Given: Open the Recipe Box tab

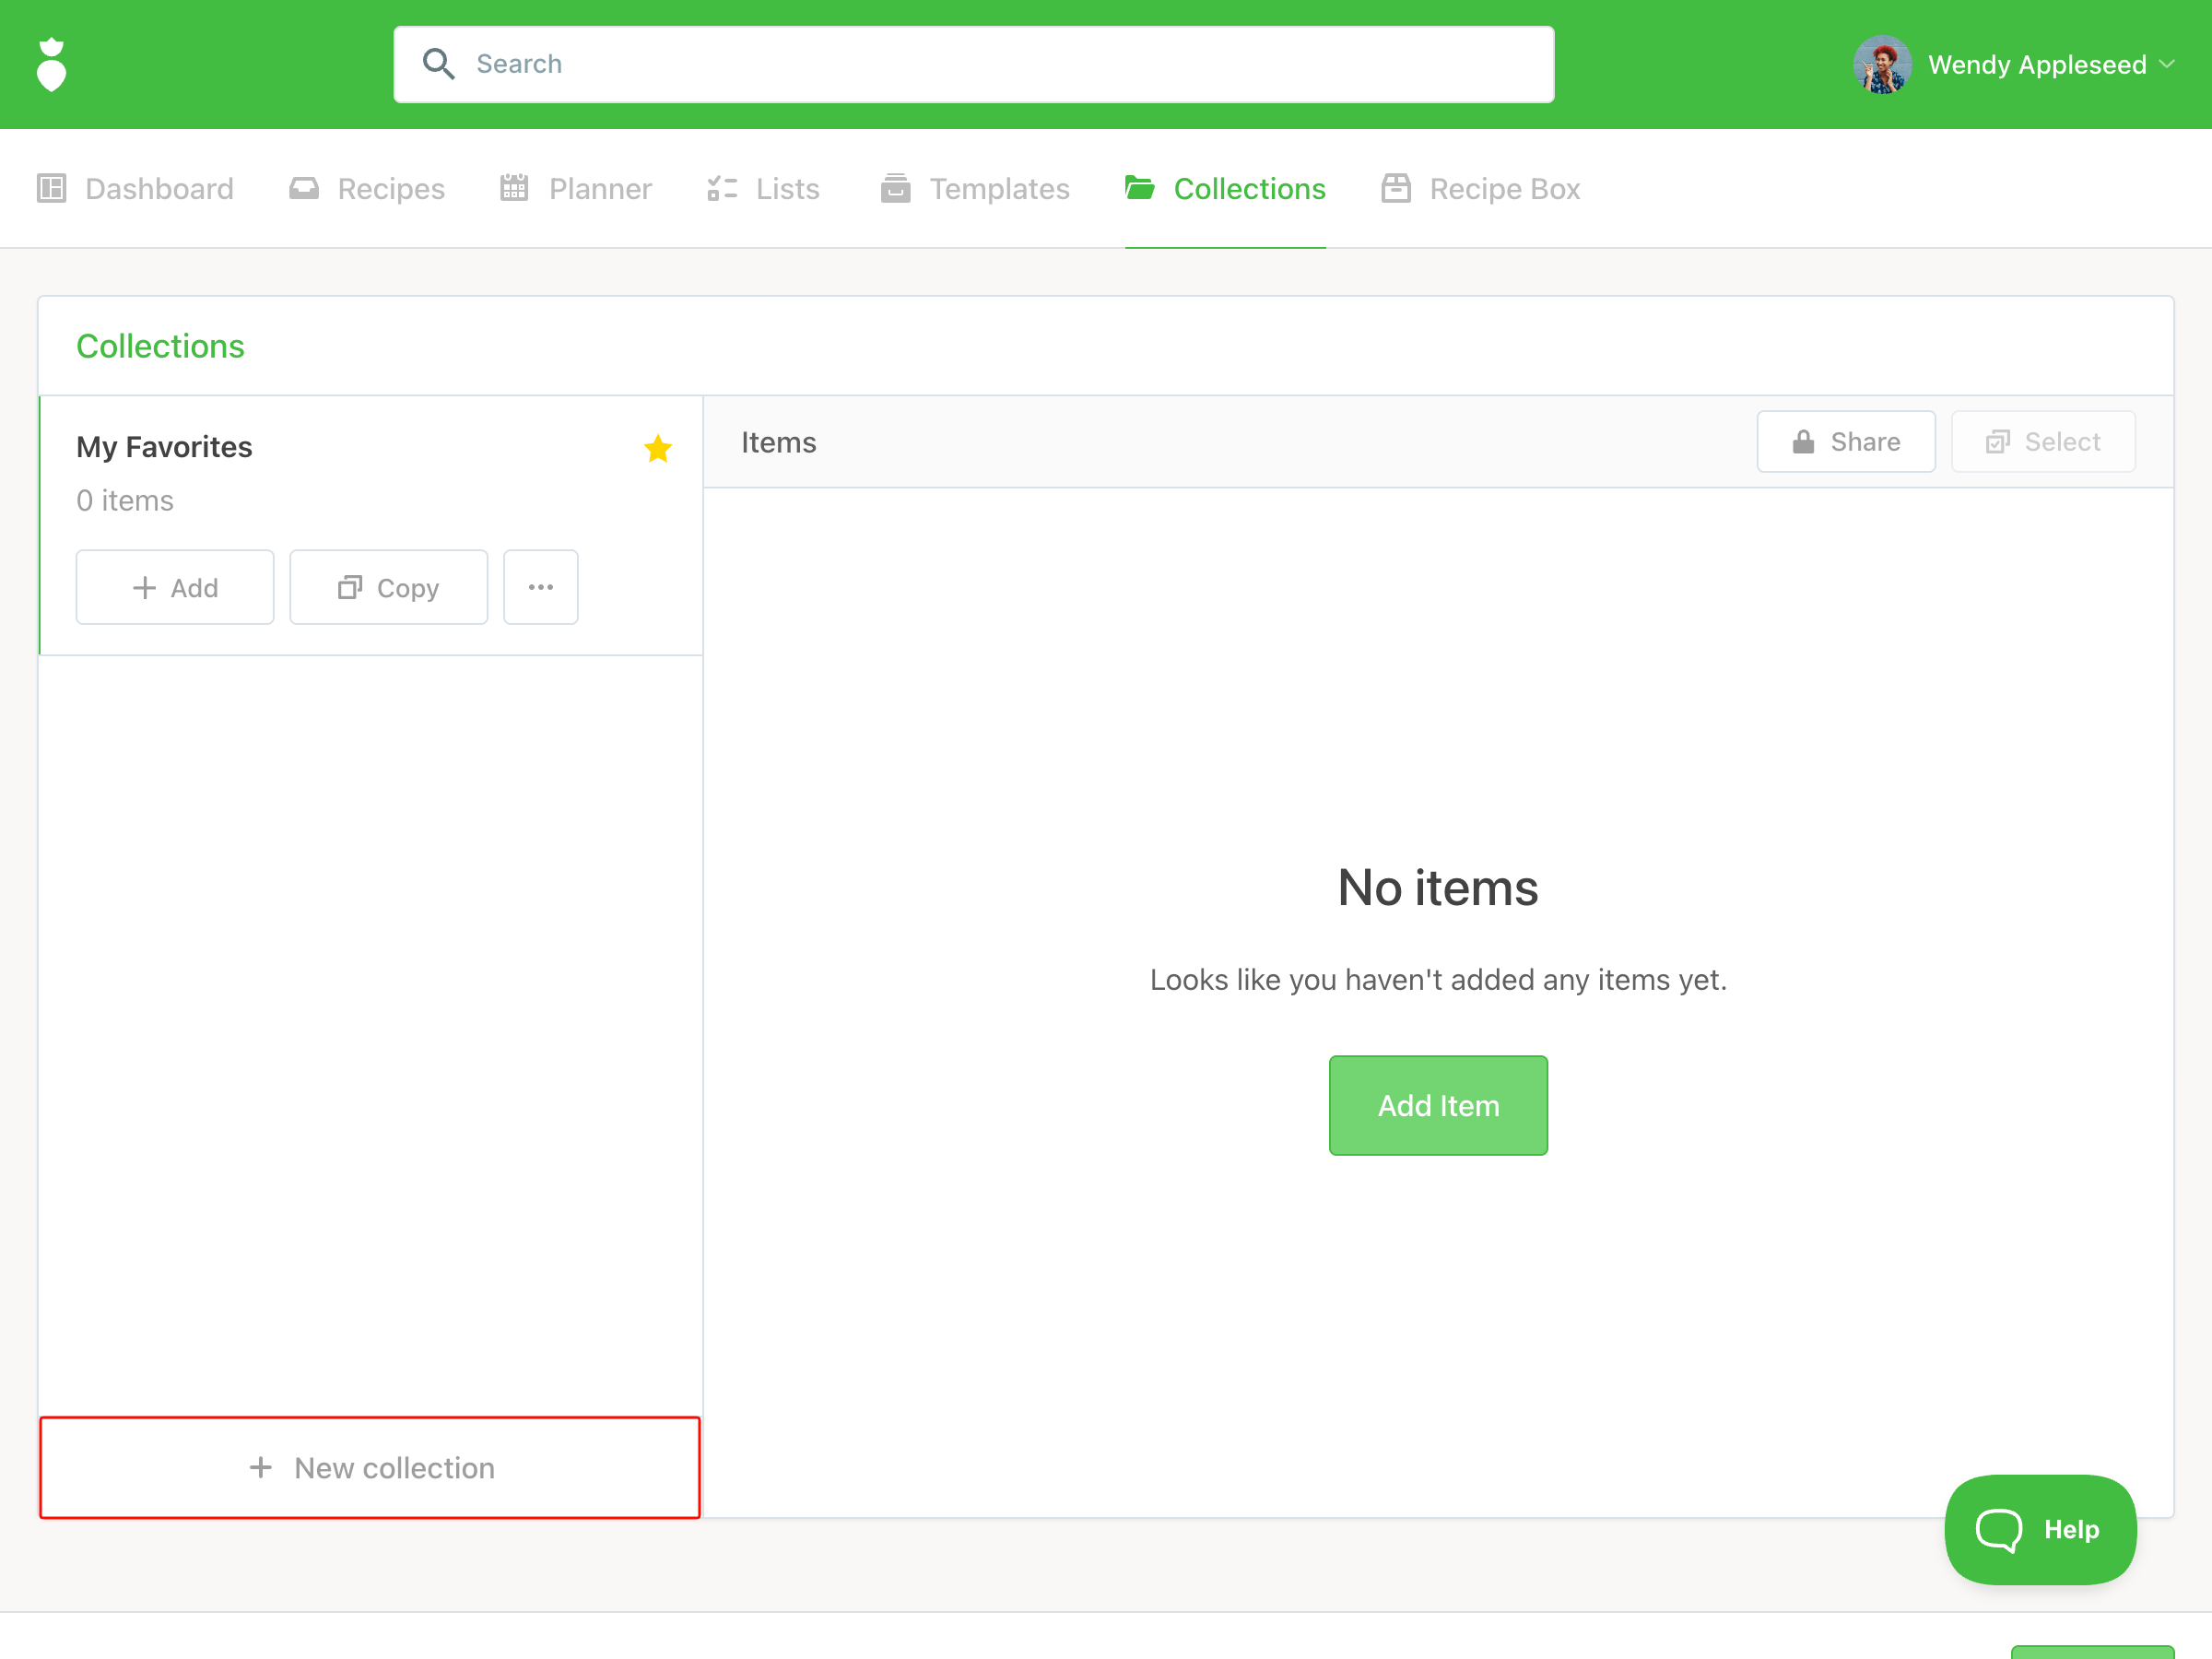Looking at the screenshot, I should pos(1480,189).
